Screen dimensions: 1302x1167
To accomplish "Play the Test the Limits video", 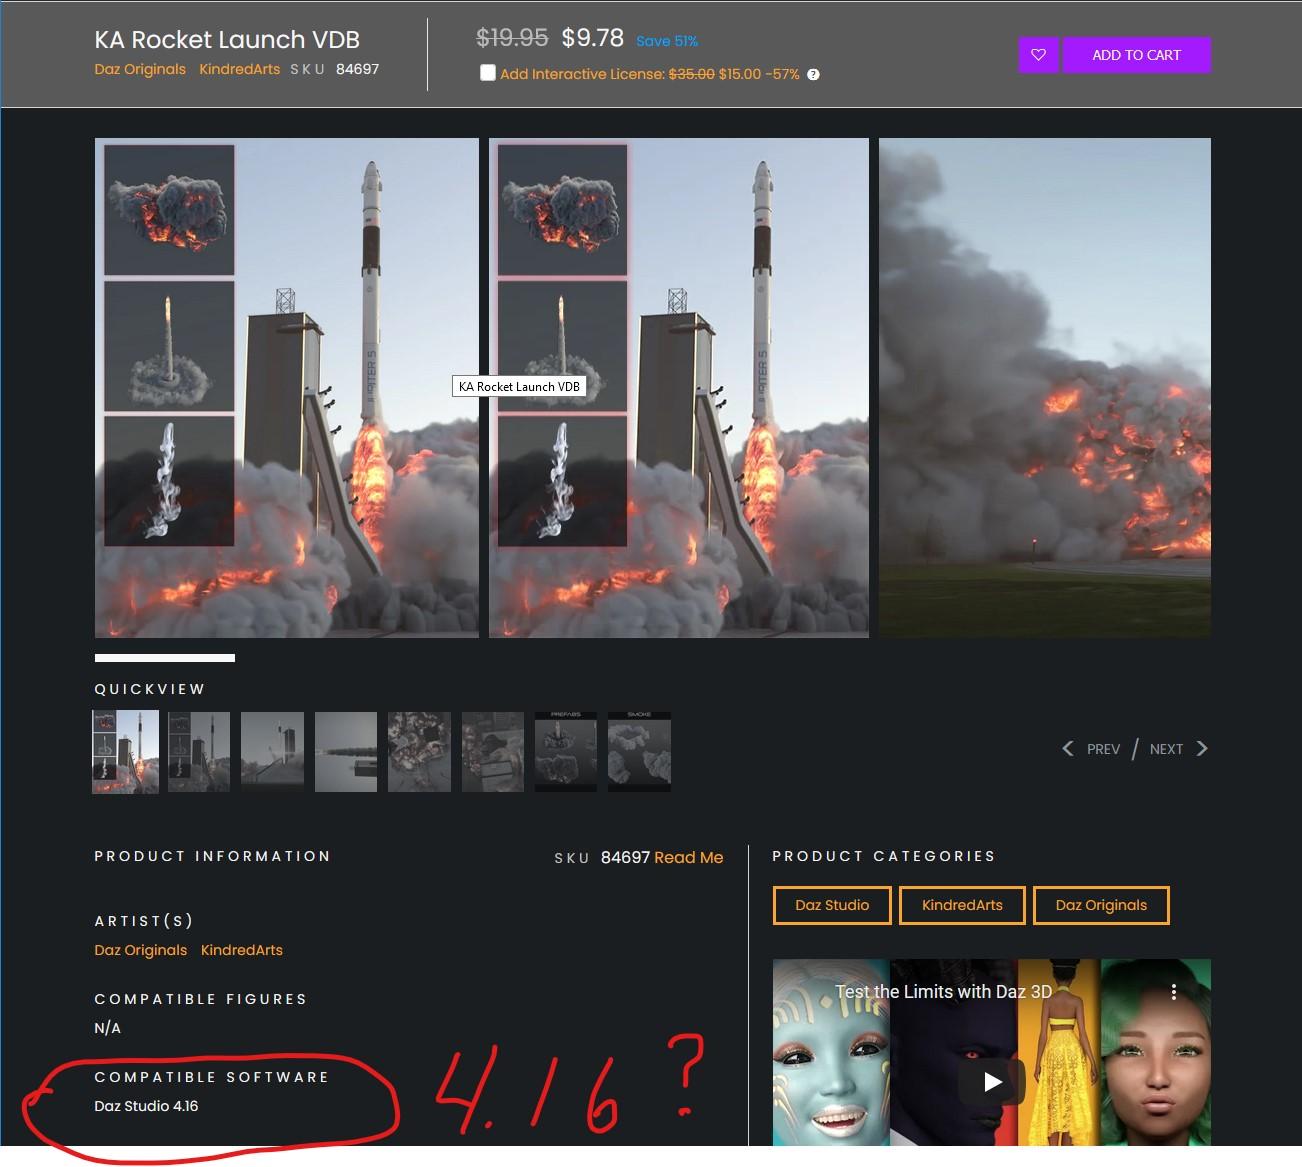I will pos(992,1081).
